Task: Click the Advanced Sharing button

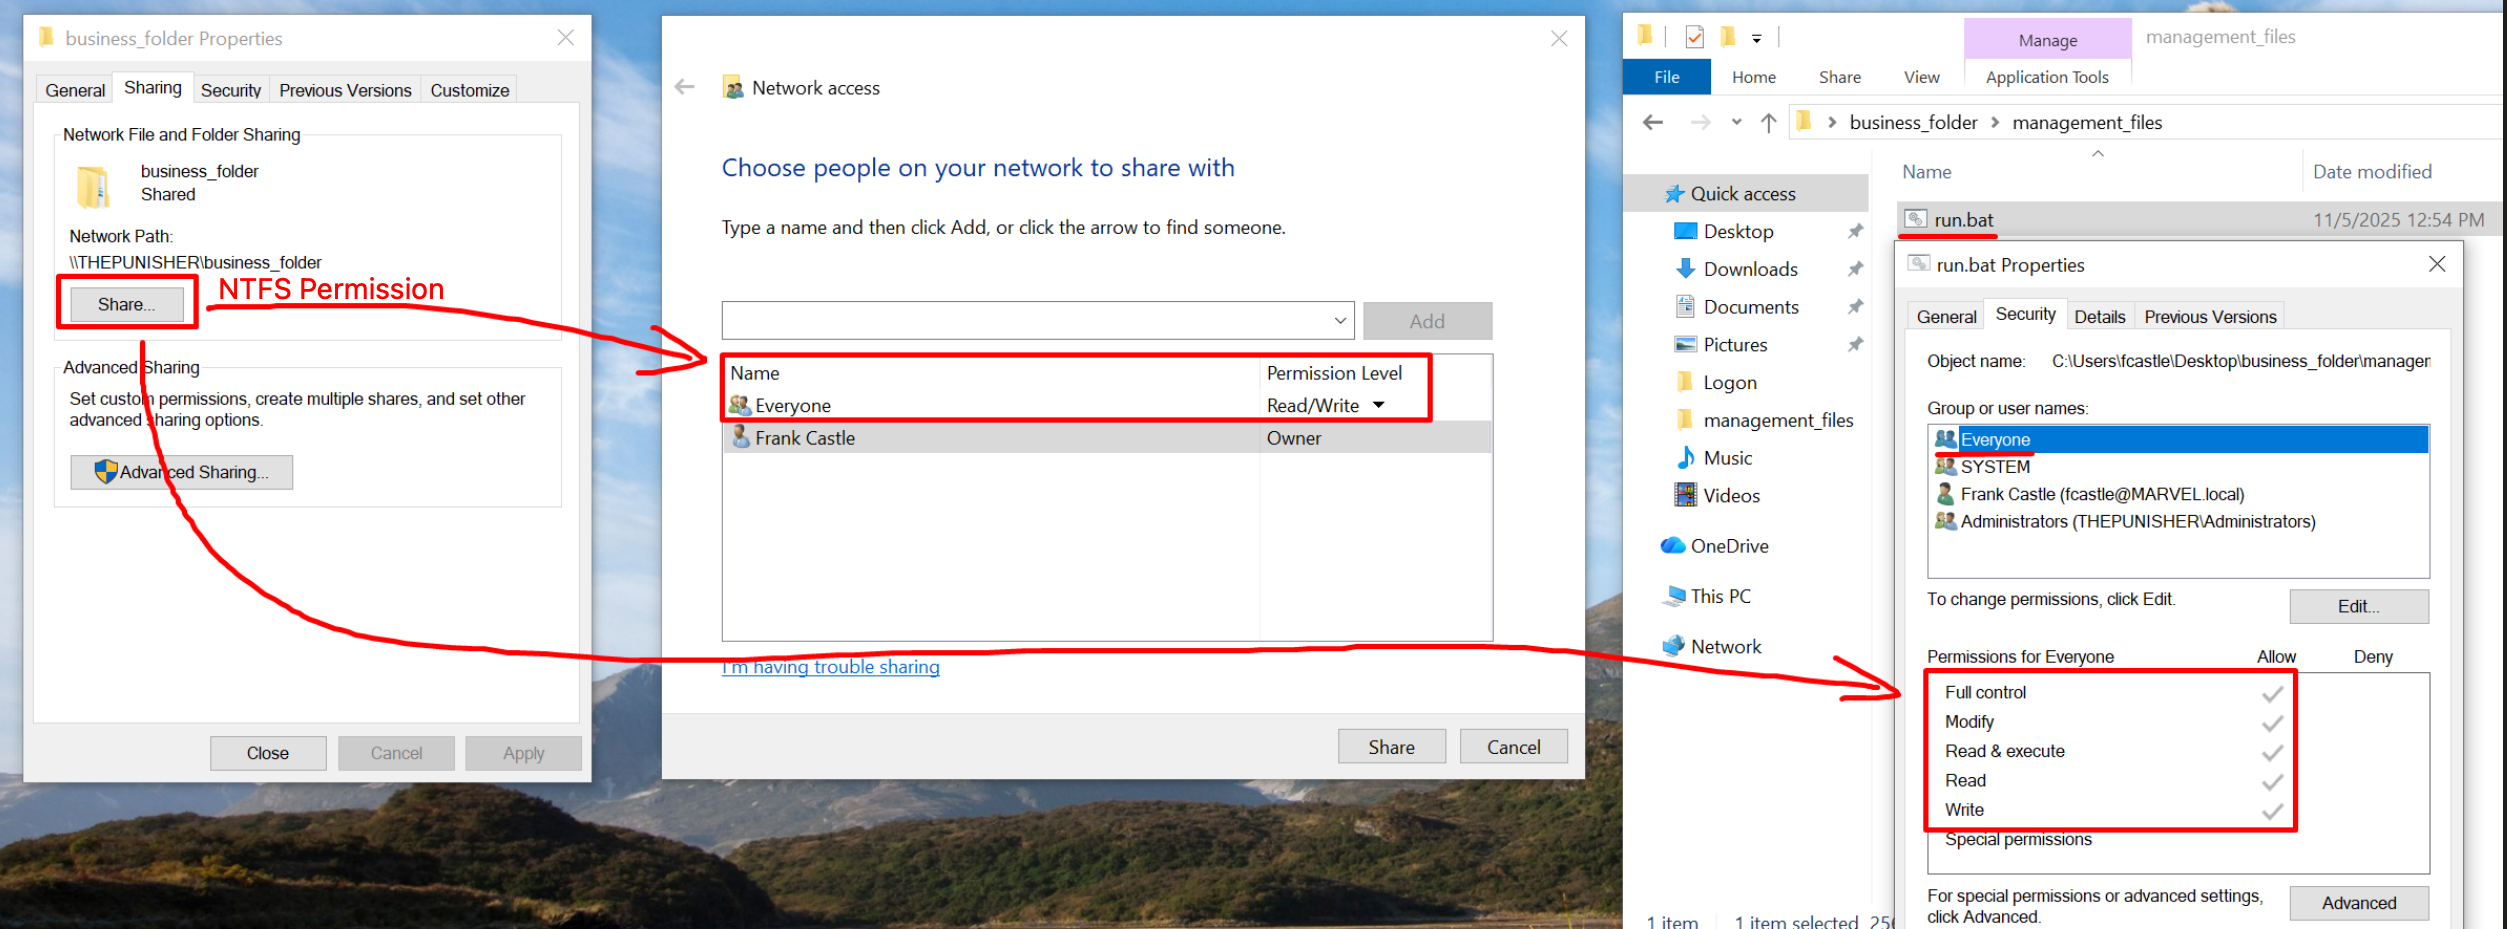Action: [x=182, y=472]
